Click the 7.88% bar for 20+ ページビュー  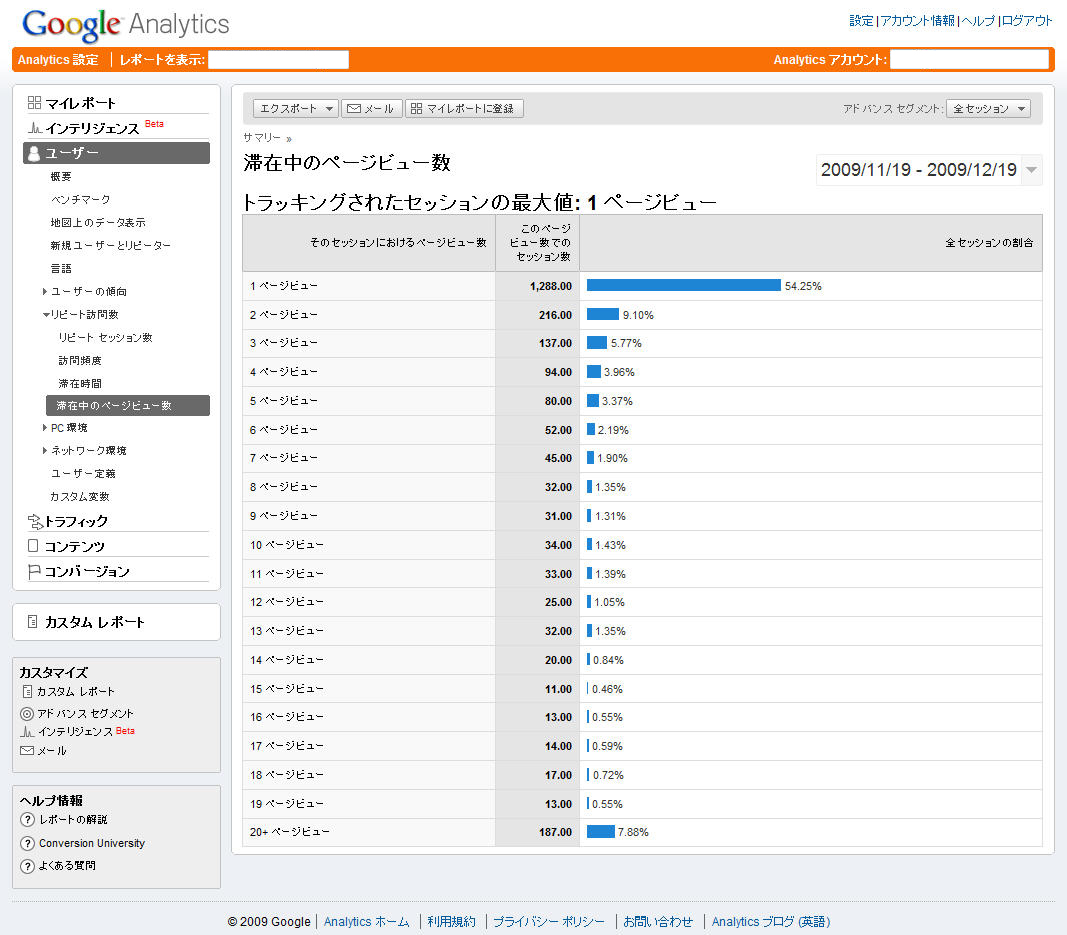(600, 832)
